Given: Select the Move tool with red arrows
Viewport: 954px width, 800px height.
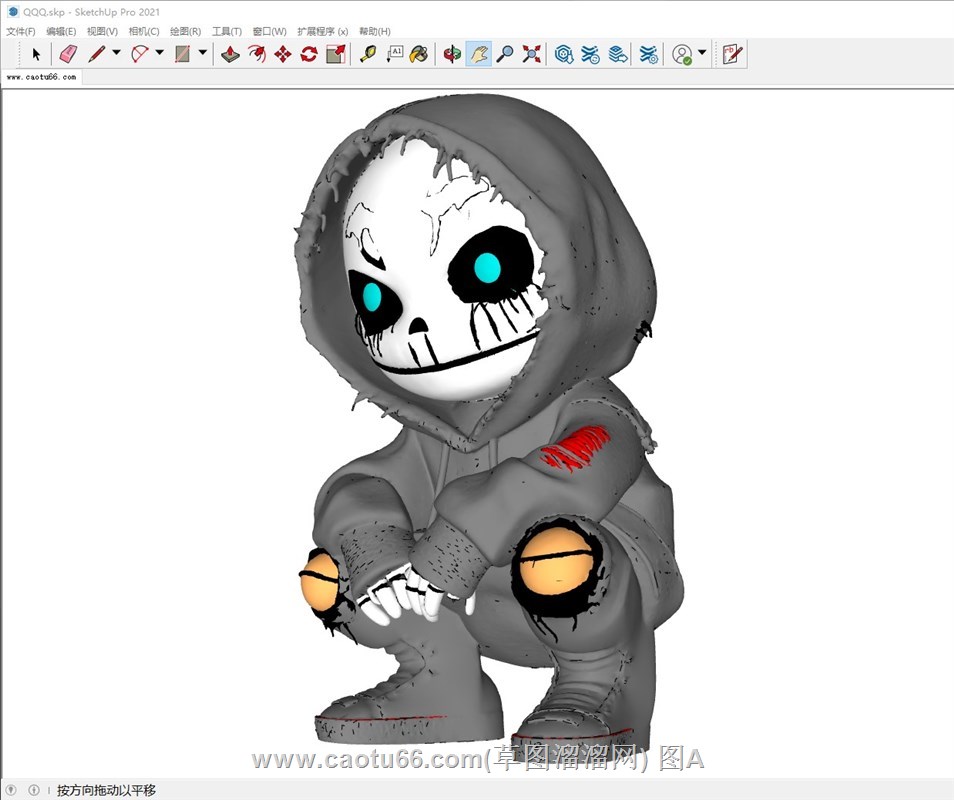Looking at the screenshot, I should coord(282,54).
